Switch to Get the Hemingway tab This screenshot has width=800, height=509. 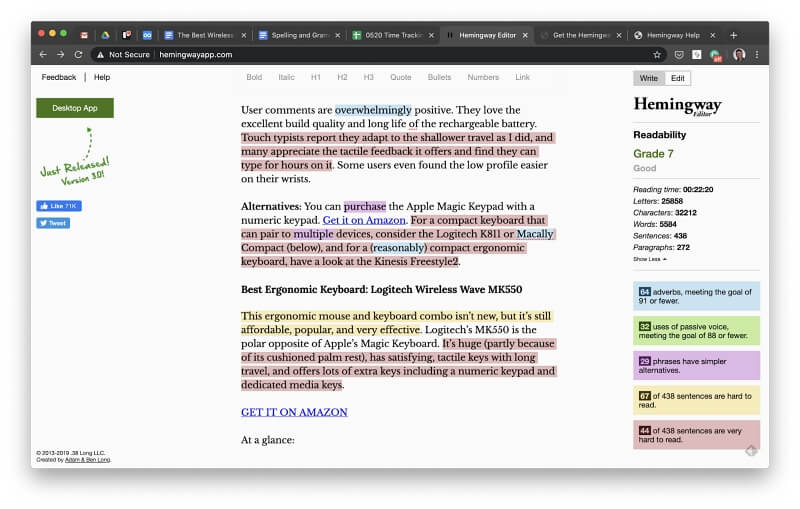[581, 35]
